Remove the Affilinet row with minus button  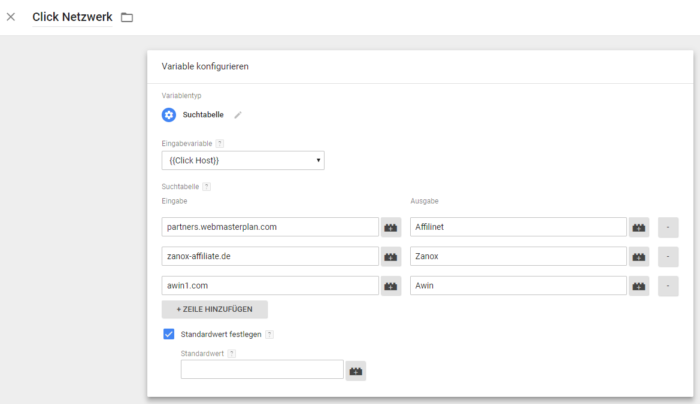coord(668,227)
